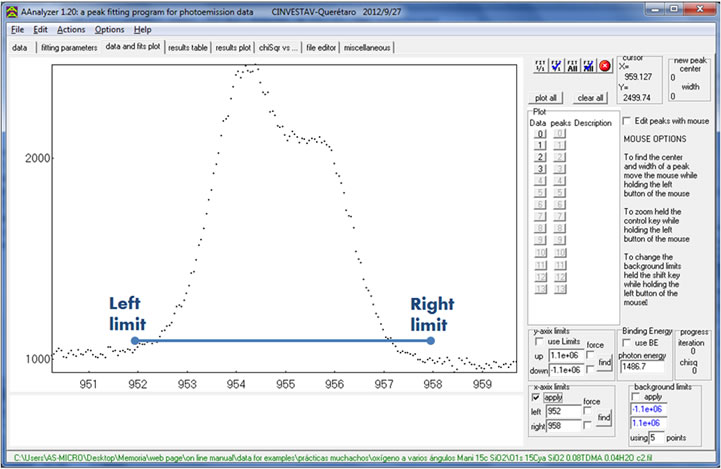
Task: Click the photon energy input field
Action: pos(641,367)
